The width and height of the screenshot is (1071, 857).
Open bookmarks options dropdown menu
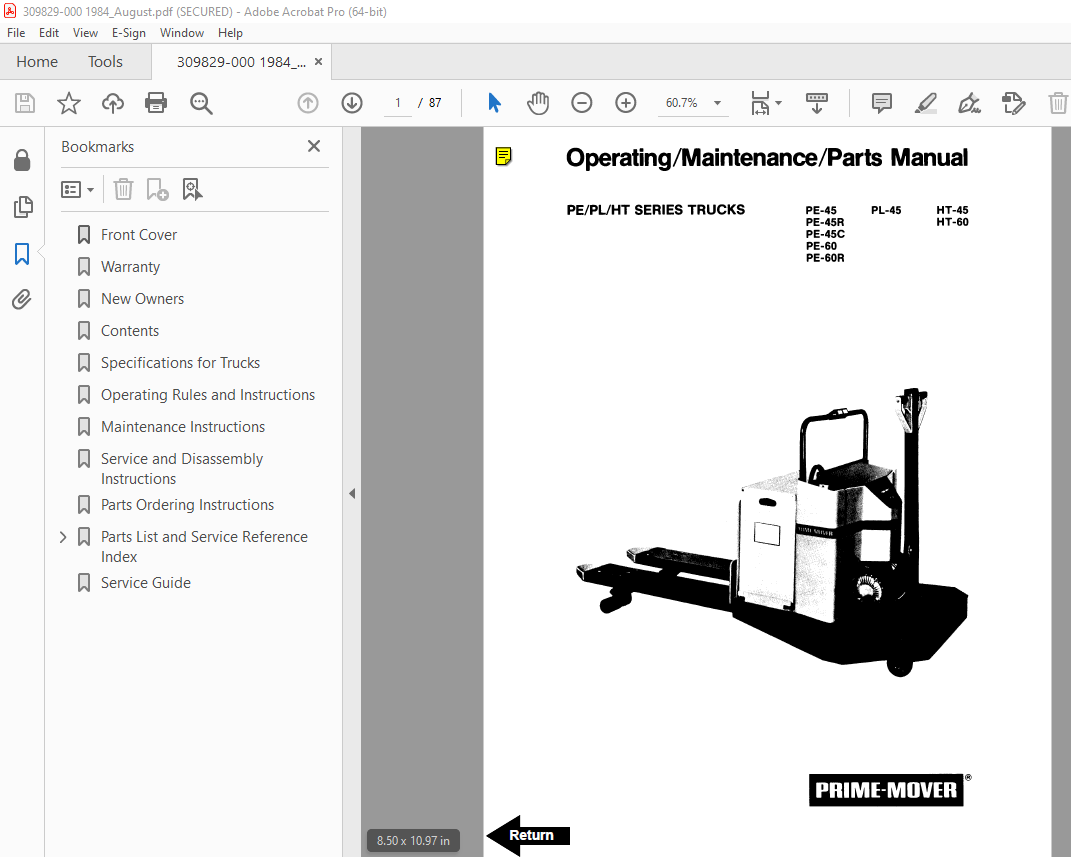[x=77, y=189]
